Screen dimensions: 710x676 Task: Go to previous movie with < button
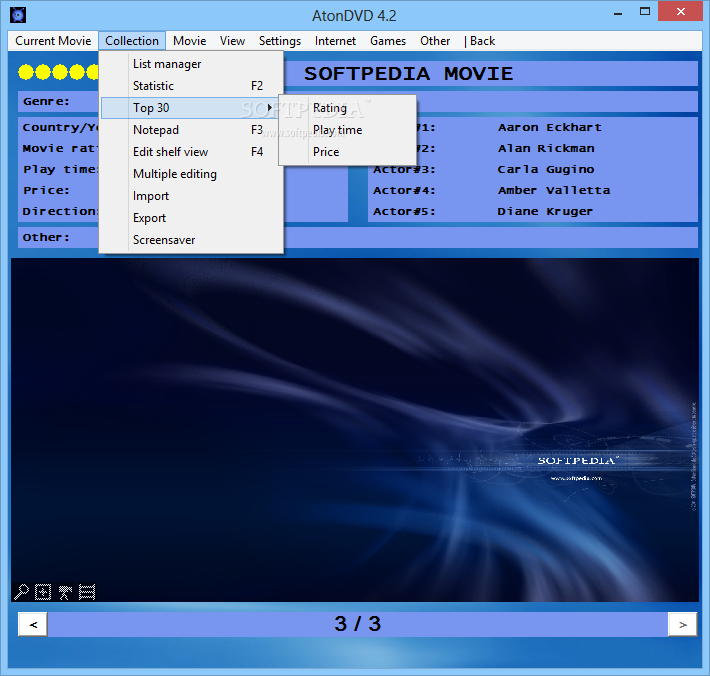coord(33,625)
